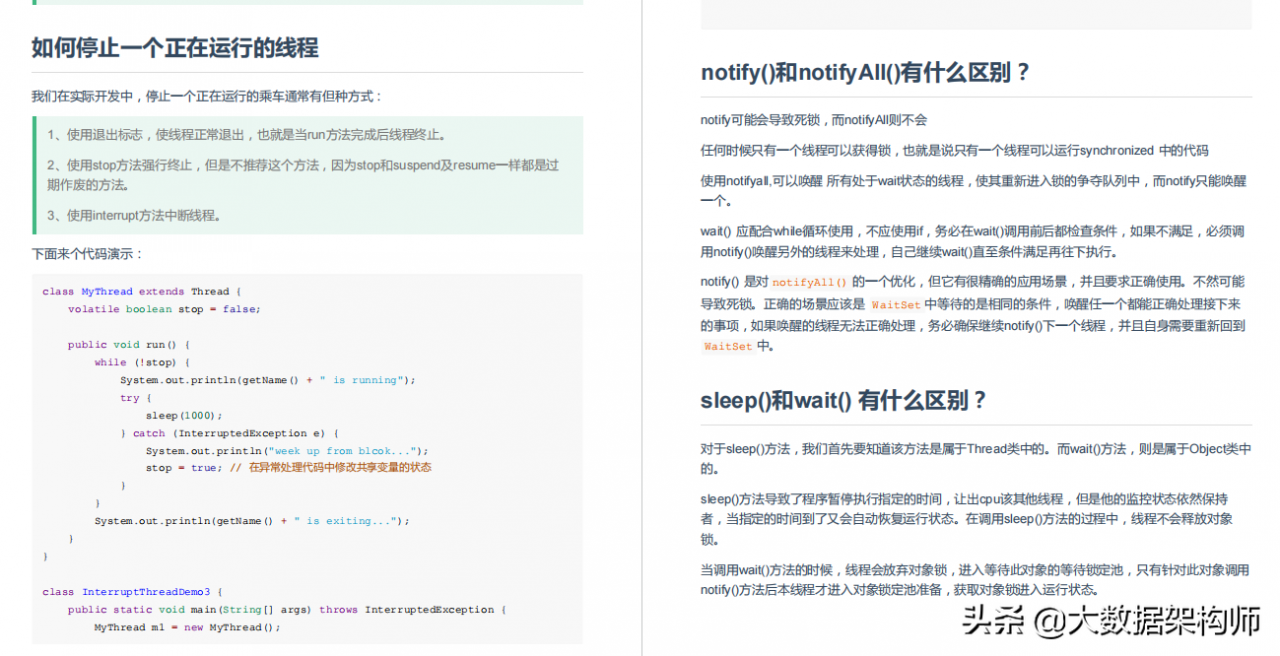The height and width of the screenshot is (656, 1280).
Task: Click the code line 'class MyThread extends Thread'
Action: 141,292
